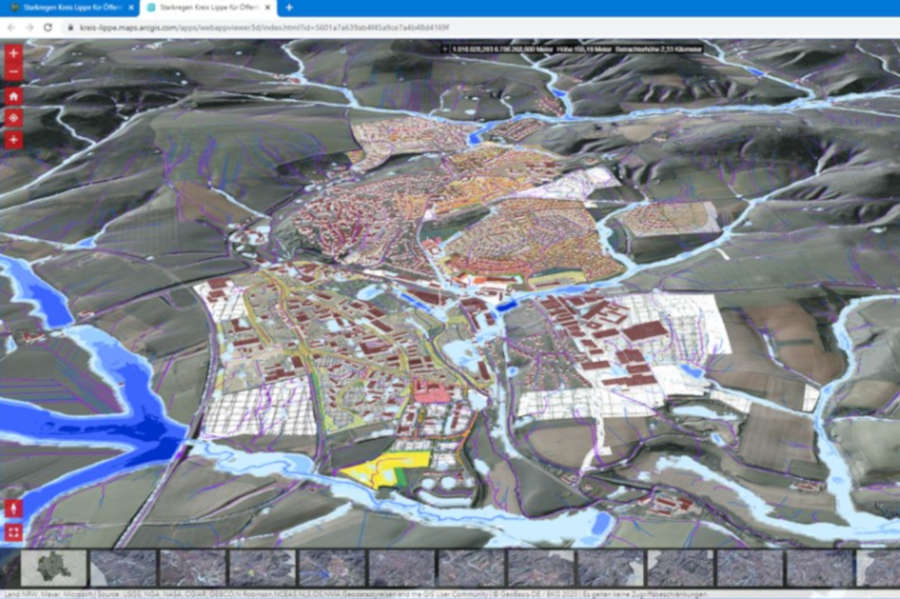Switch to the first Starkregen Kreis Lippe tab

click(68, 8)
